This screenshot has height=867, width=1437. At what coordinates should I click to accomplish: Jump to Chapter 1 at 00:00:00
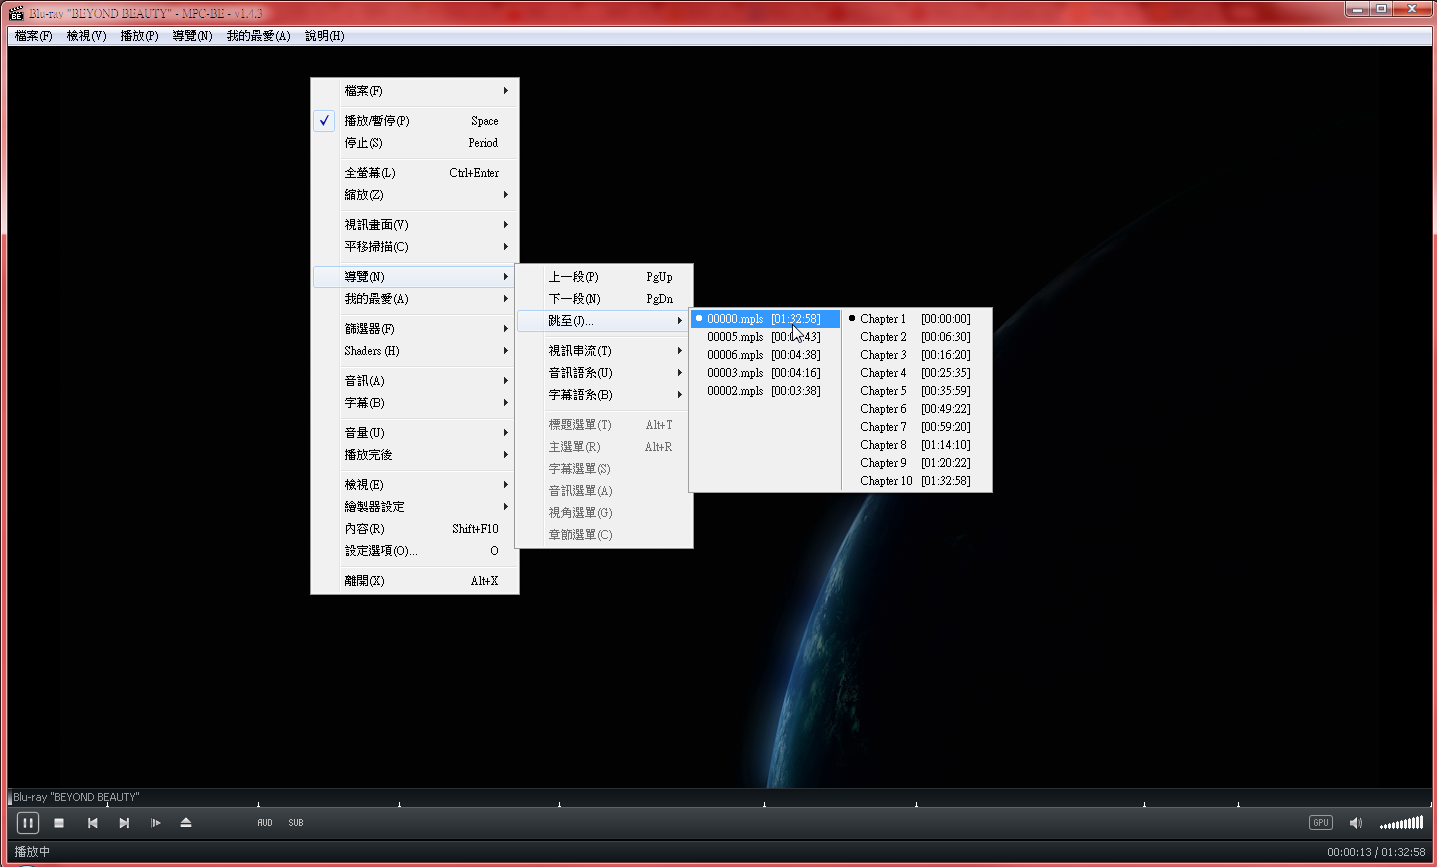point(917,319)
